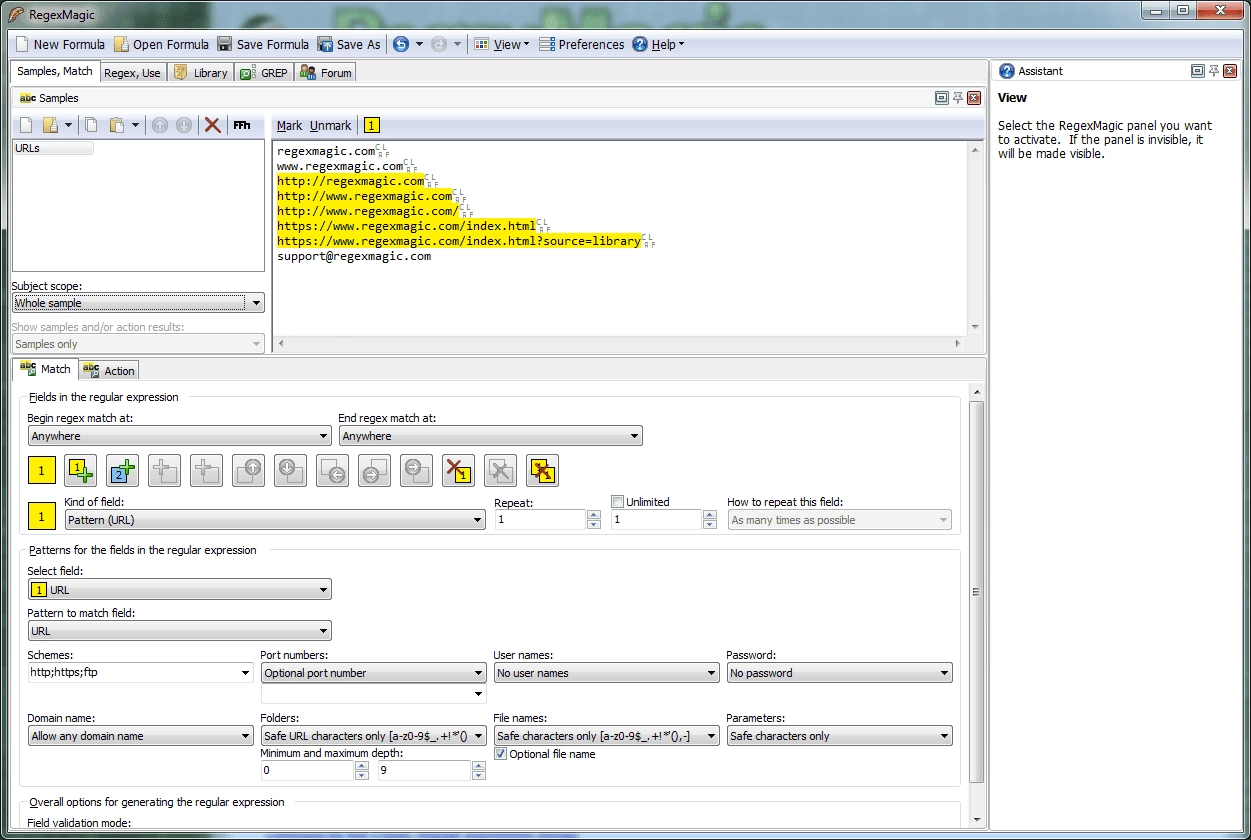Click the samples text horizontal scrollbar
The width and height of the screenshot is (1251, 840).
coord(621,344)
